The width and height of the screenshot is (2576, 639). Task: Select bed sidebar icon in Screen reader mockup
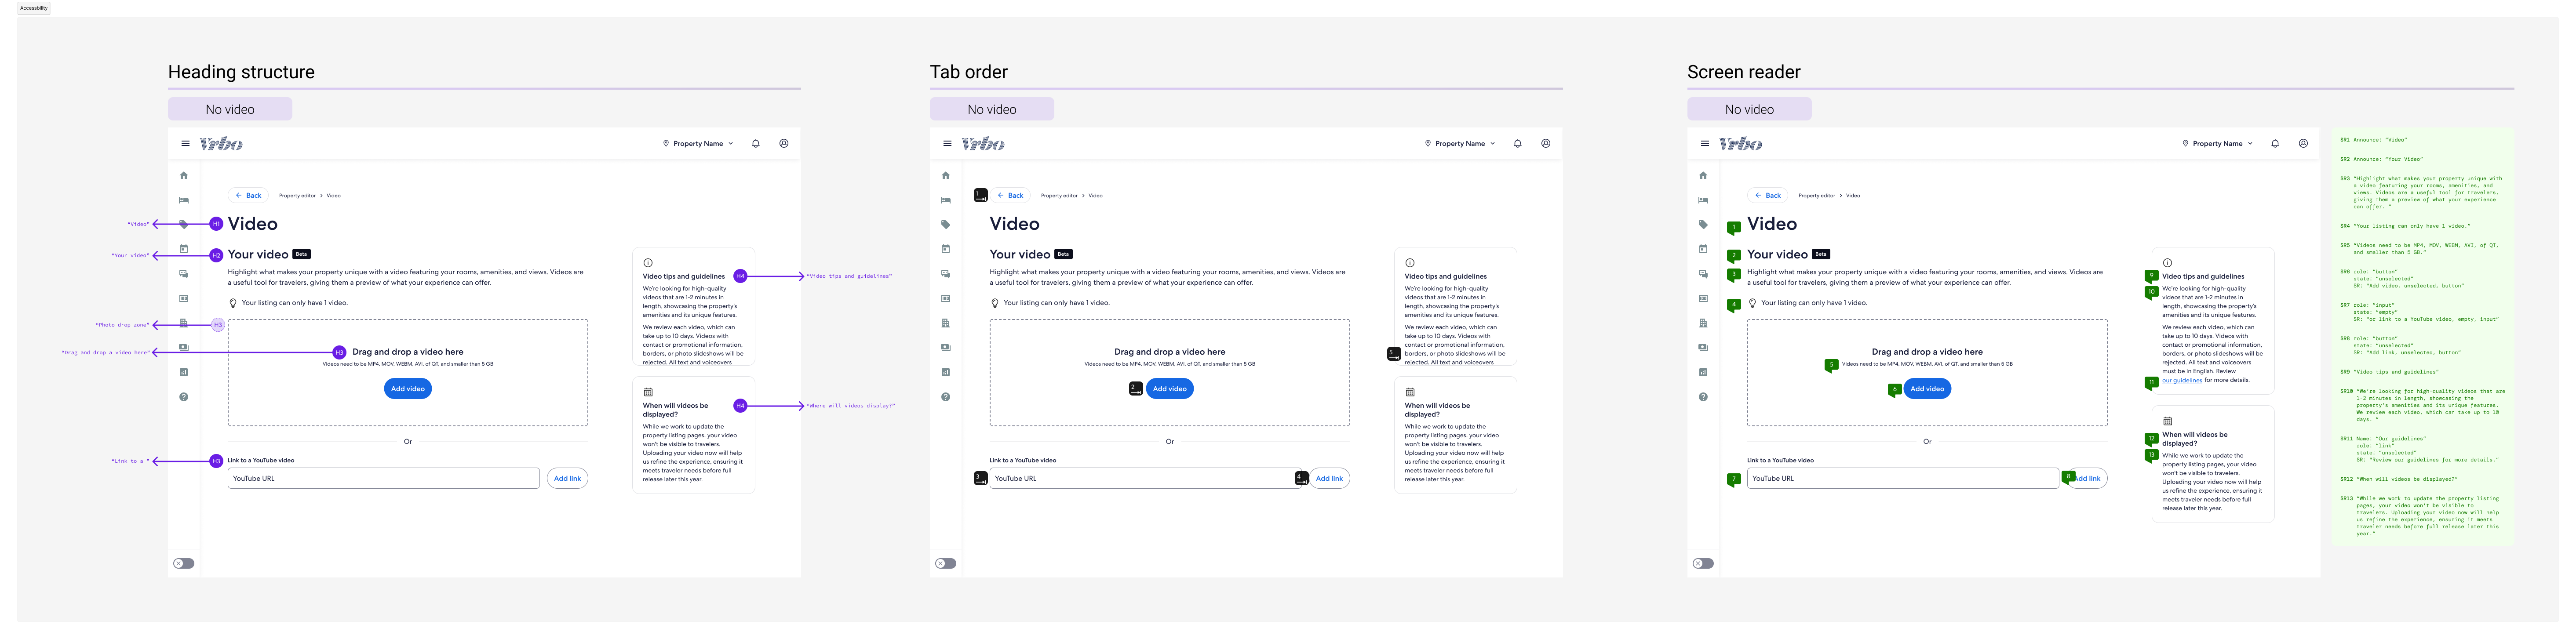[1703, 200]
